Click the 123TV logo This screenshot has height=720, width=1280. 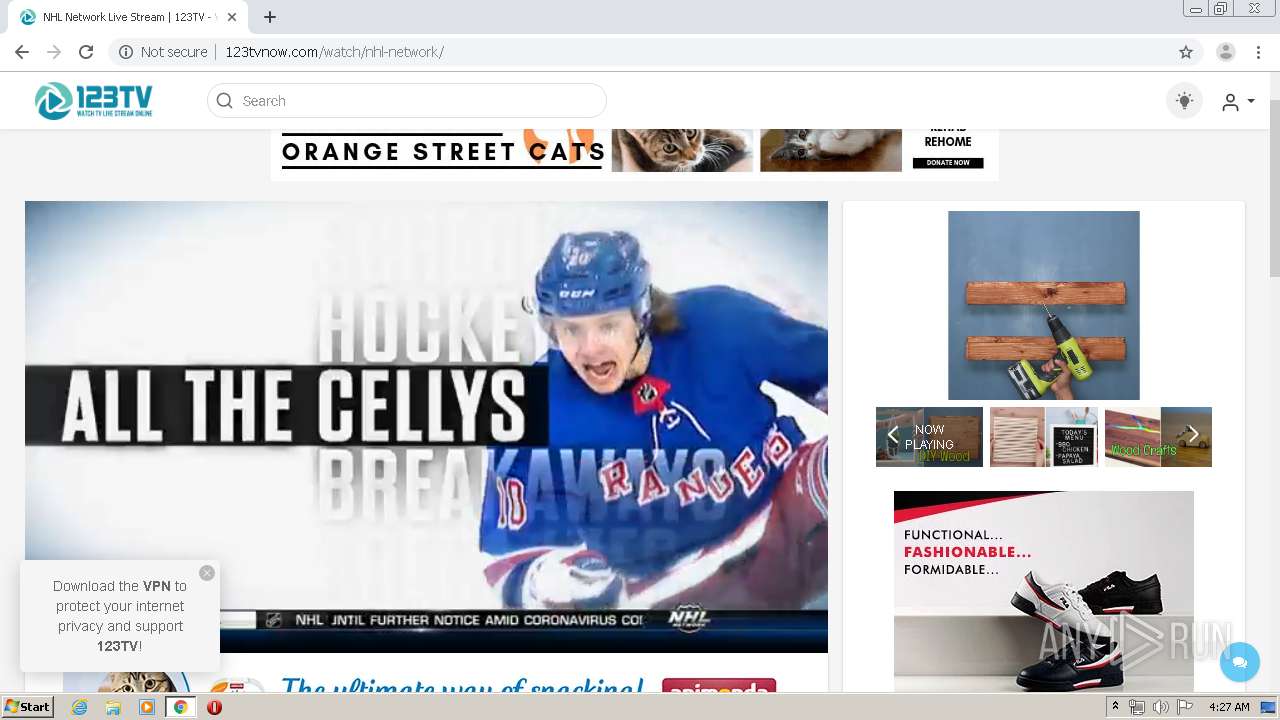click(x=94, y=101)
